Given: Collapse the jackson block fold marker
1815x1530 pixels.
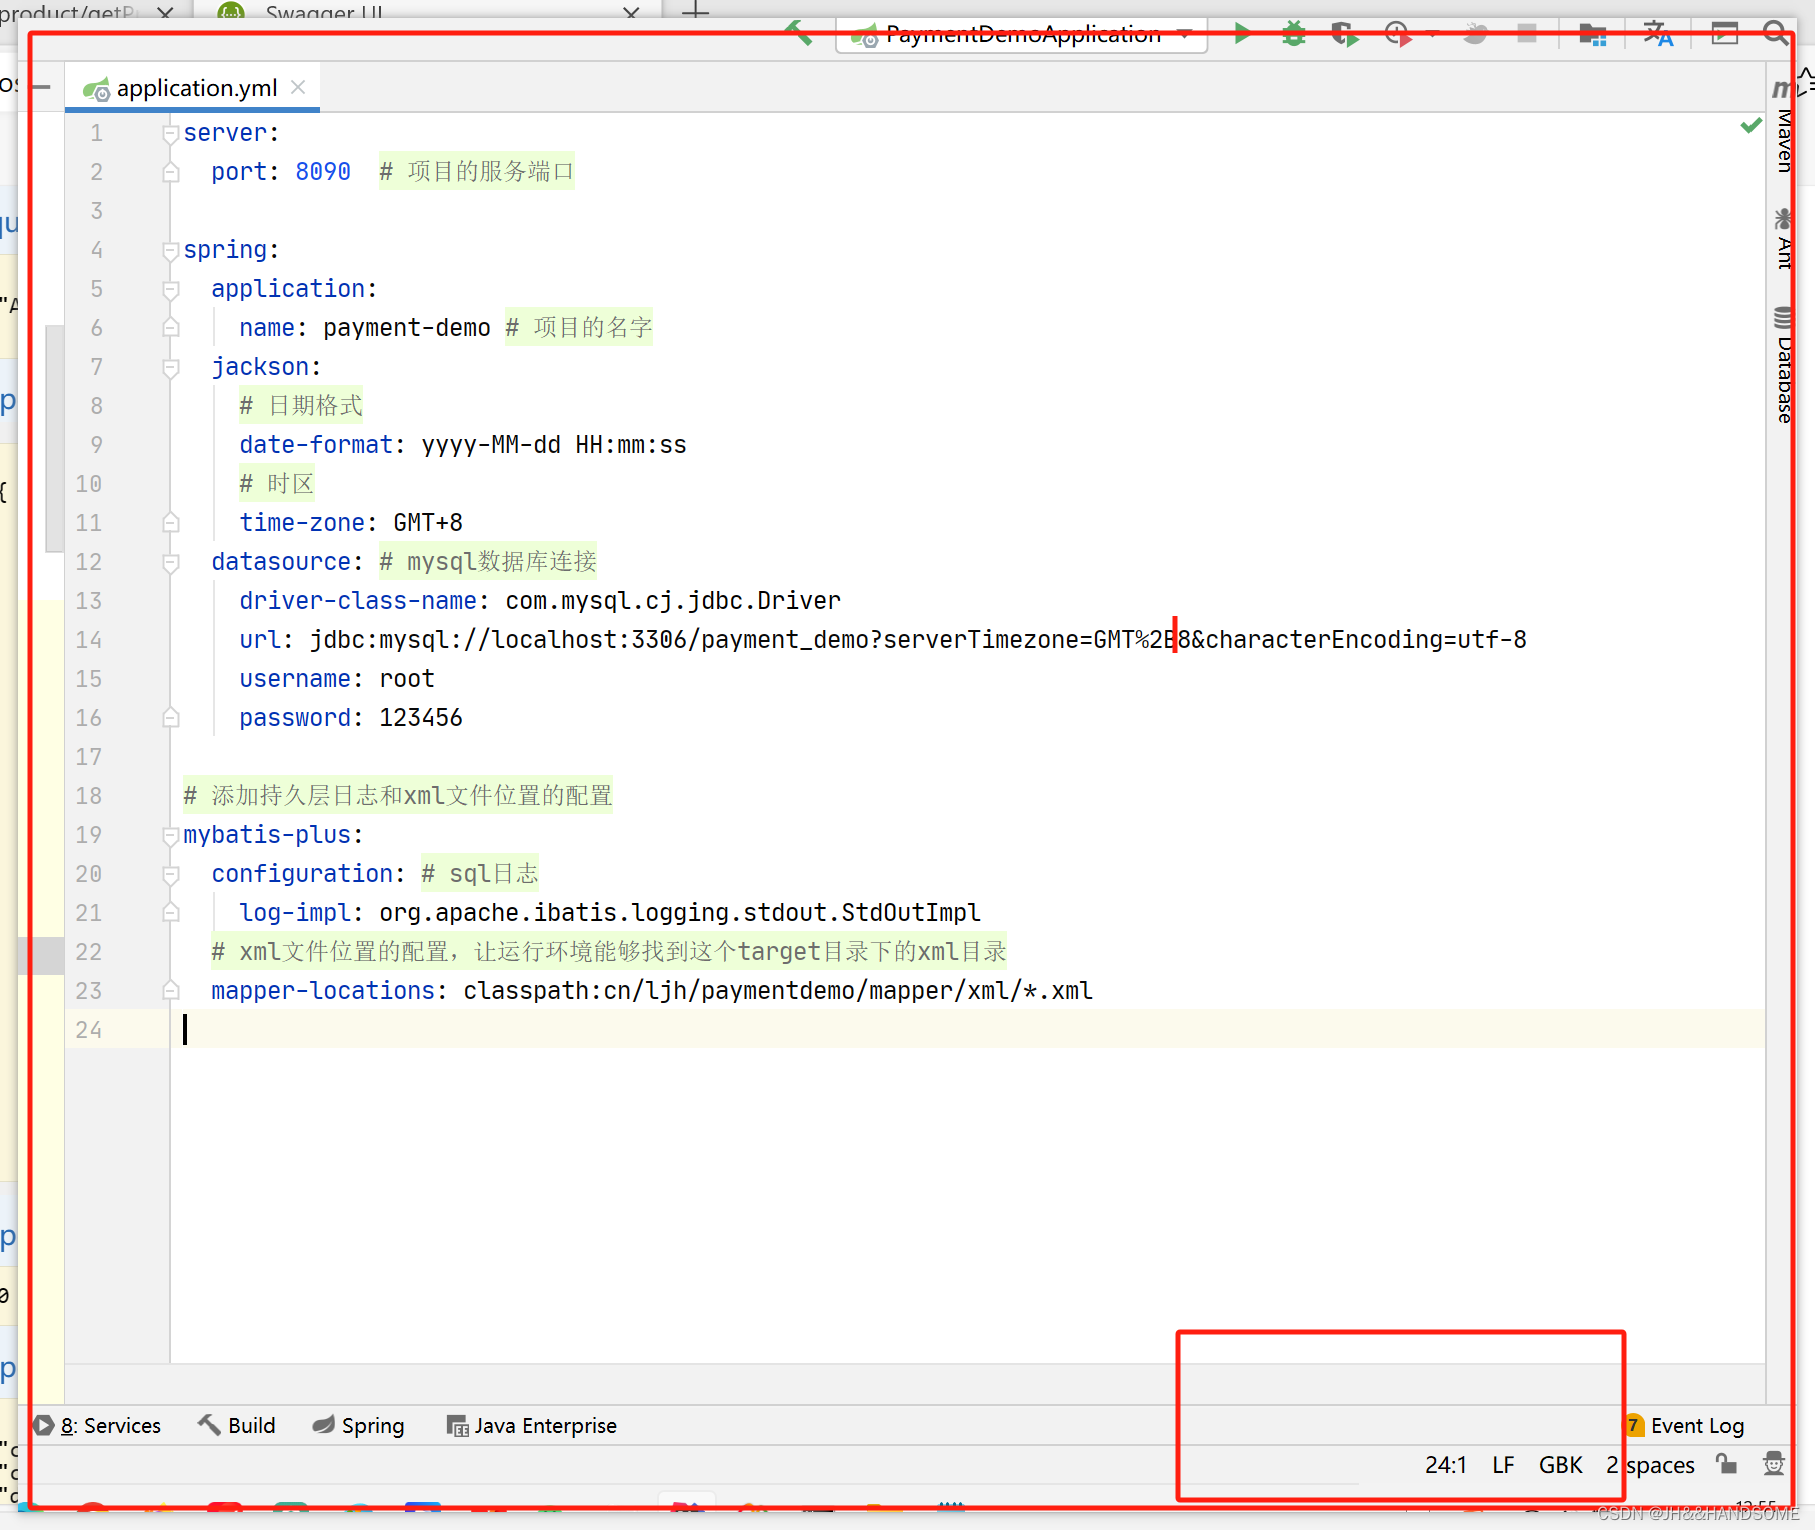Looking at the screenshot, I should pos(171,367).
